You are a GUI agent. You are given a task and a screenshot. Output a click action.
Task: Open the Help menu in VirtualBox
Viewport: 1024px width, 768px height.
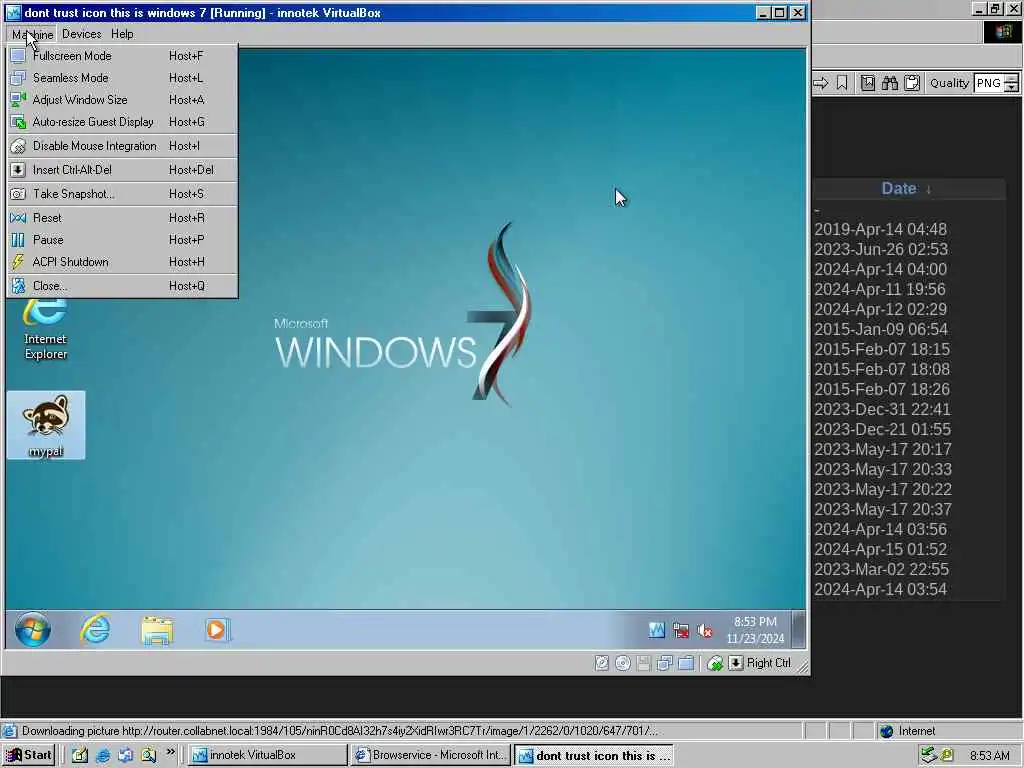(x=122, y=34)
